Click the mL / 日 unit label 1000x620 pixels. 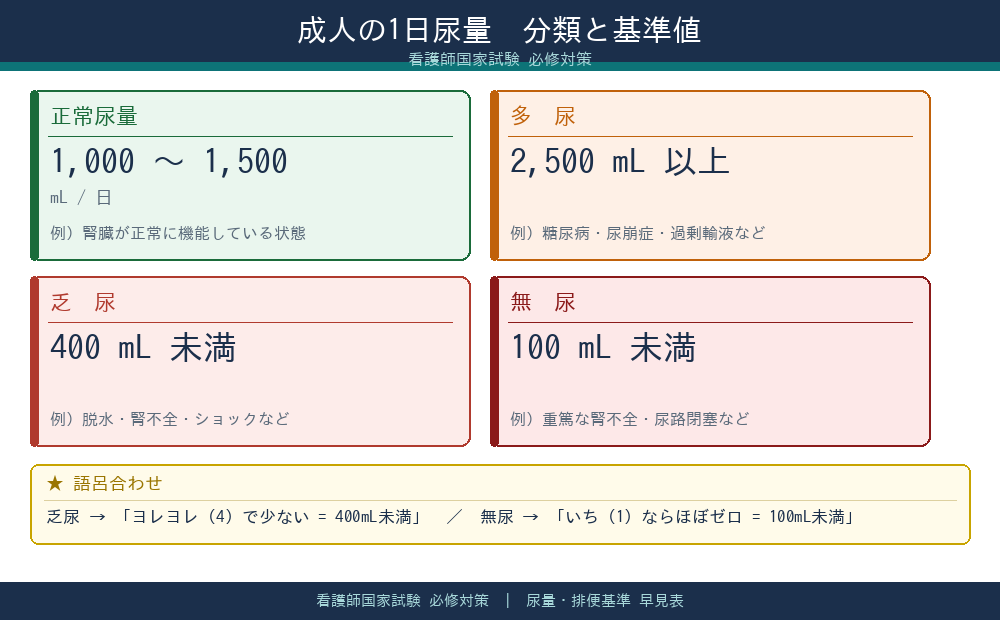pyautogui.click(x=81, y=198)
